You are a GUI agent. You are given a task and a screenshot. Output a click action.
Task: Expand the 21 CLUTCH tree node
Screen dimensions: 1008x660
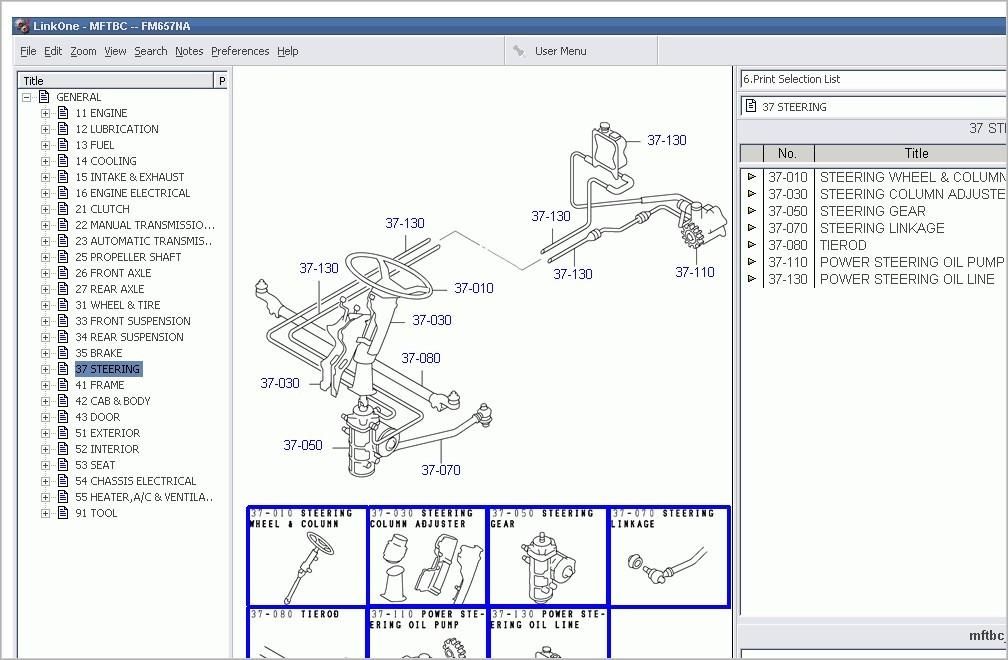coord(45,209)
